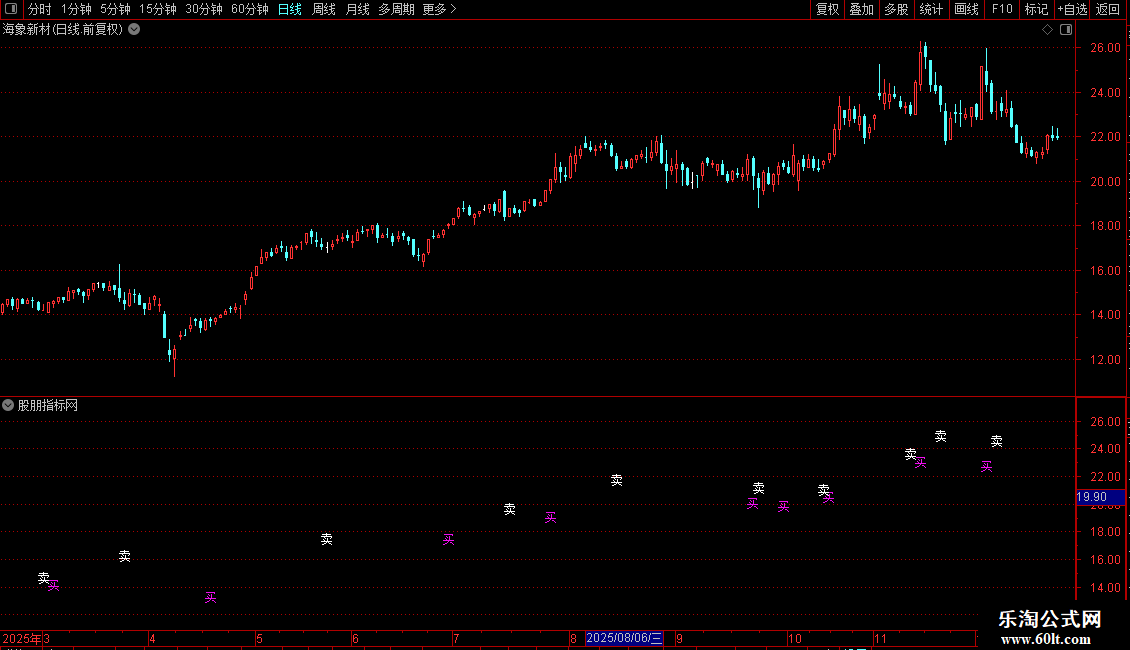Toggle the side panel icon in main chart
The width and height of the screenshot is (1130, 650).
pyautogui.click(x=1066, y=30)
